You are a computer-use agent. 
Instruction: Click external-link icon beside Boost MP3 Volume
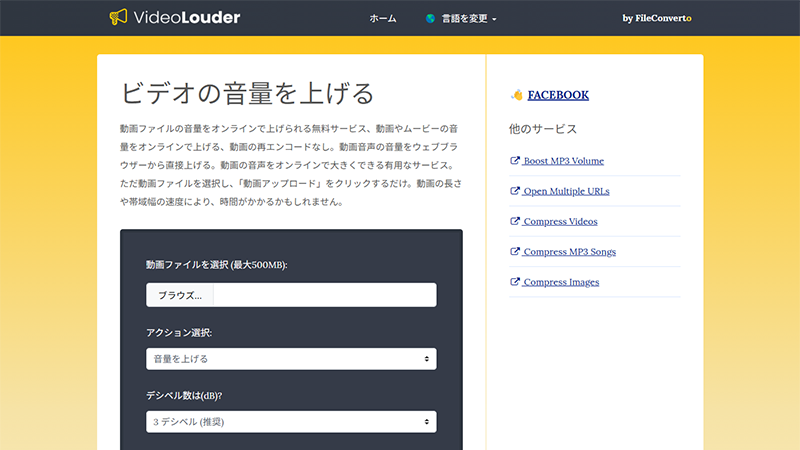pos(515,160)
